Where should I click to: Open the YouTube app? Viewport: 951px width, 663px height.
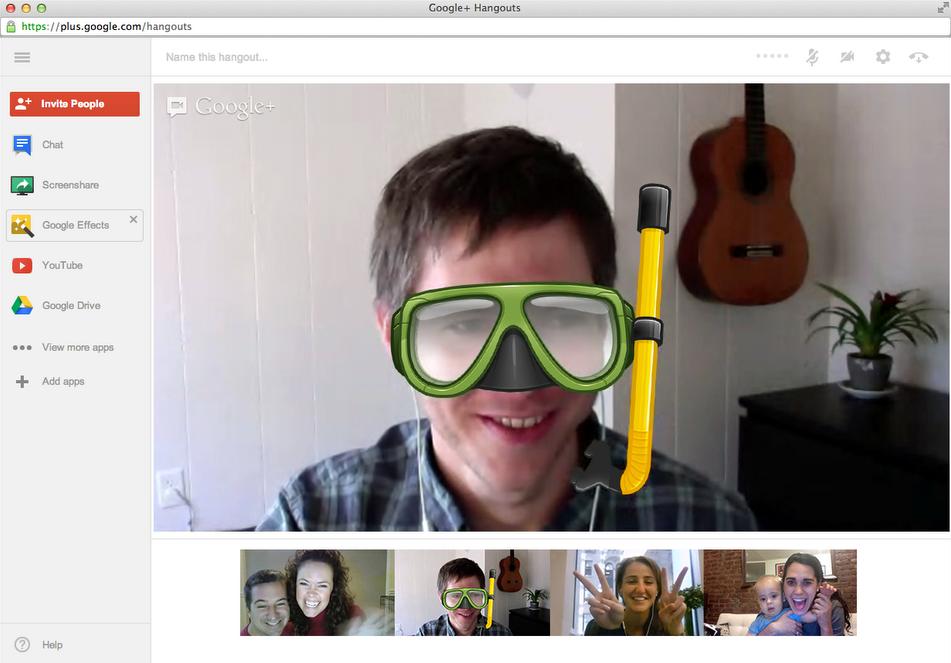click(x=61, y=265)
